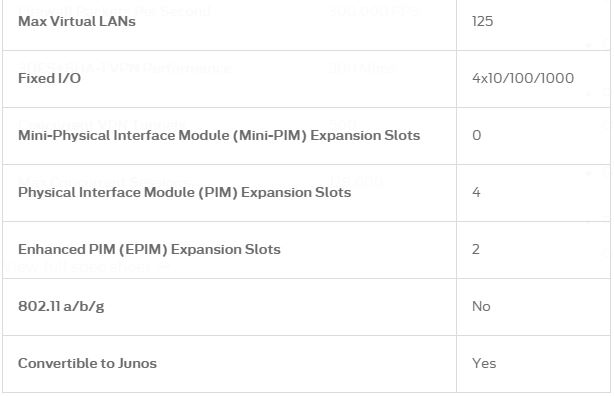Click the Max Virtual LANs label

[x=77, y=21]
